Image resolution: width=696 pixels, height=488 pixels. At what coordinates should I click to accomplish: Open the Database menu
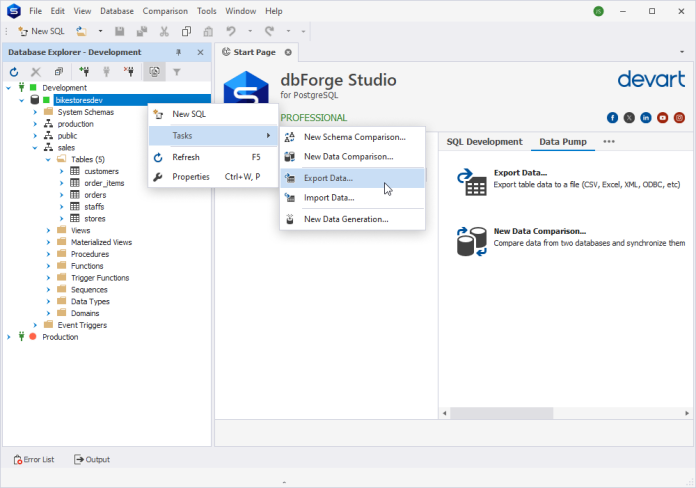117,11
